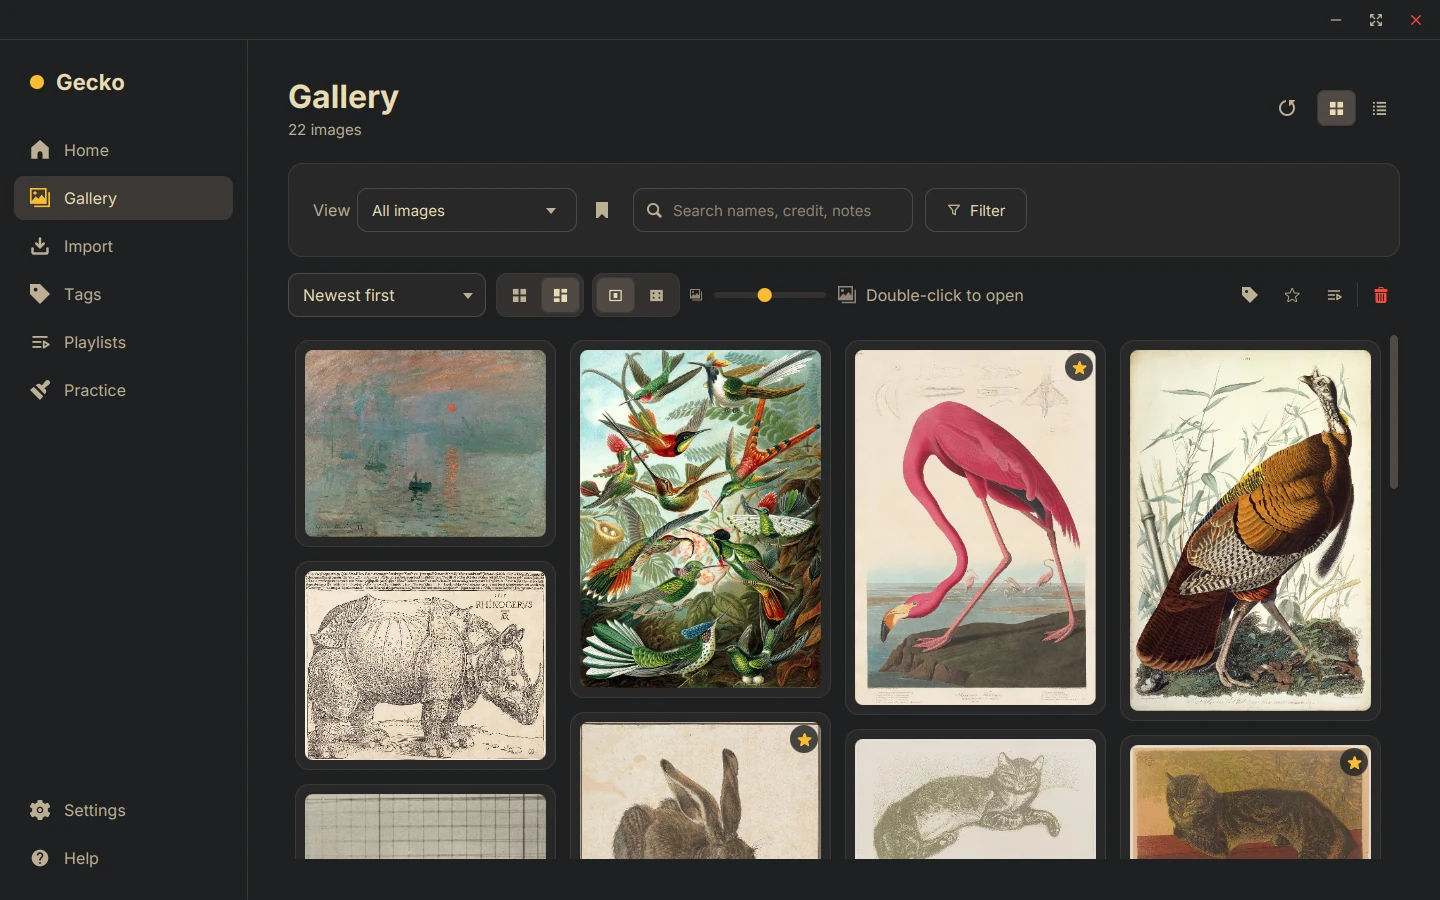Click the Search names, credit, notes field
Screen dimensions: 1440x900
773,210
